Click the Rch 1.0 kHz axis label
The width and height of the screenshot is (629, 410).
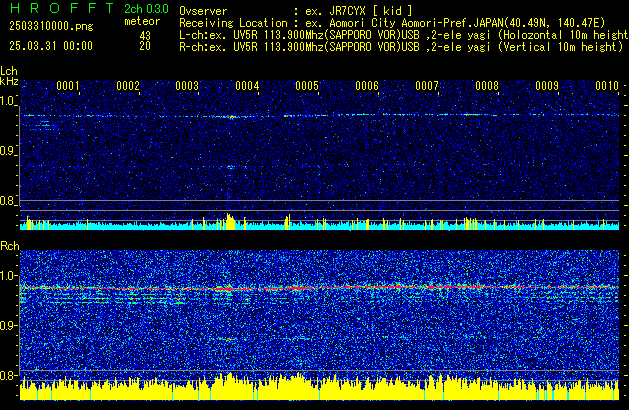(x=8, y=276)
